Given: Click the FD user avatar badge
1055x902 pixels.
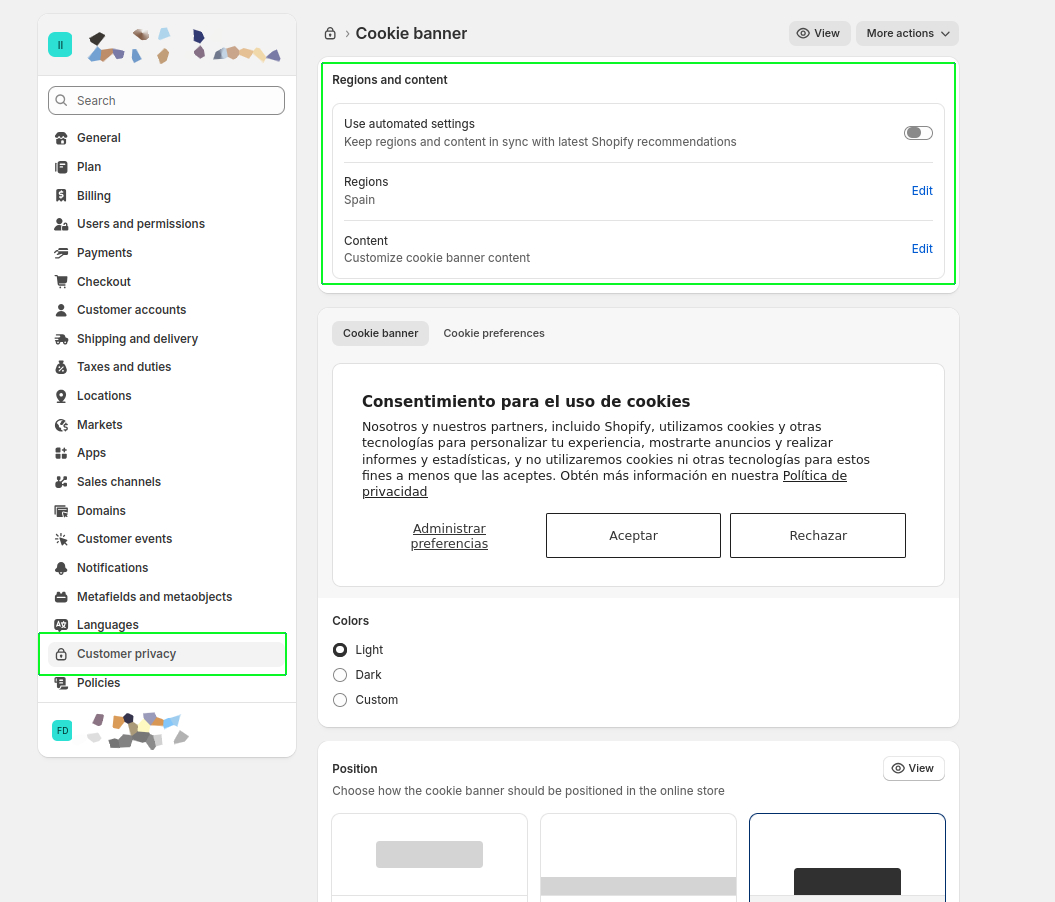Looking at the screenshot, I should [62, 730].
